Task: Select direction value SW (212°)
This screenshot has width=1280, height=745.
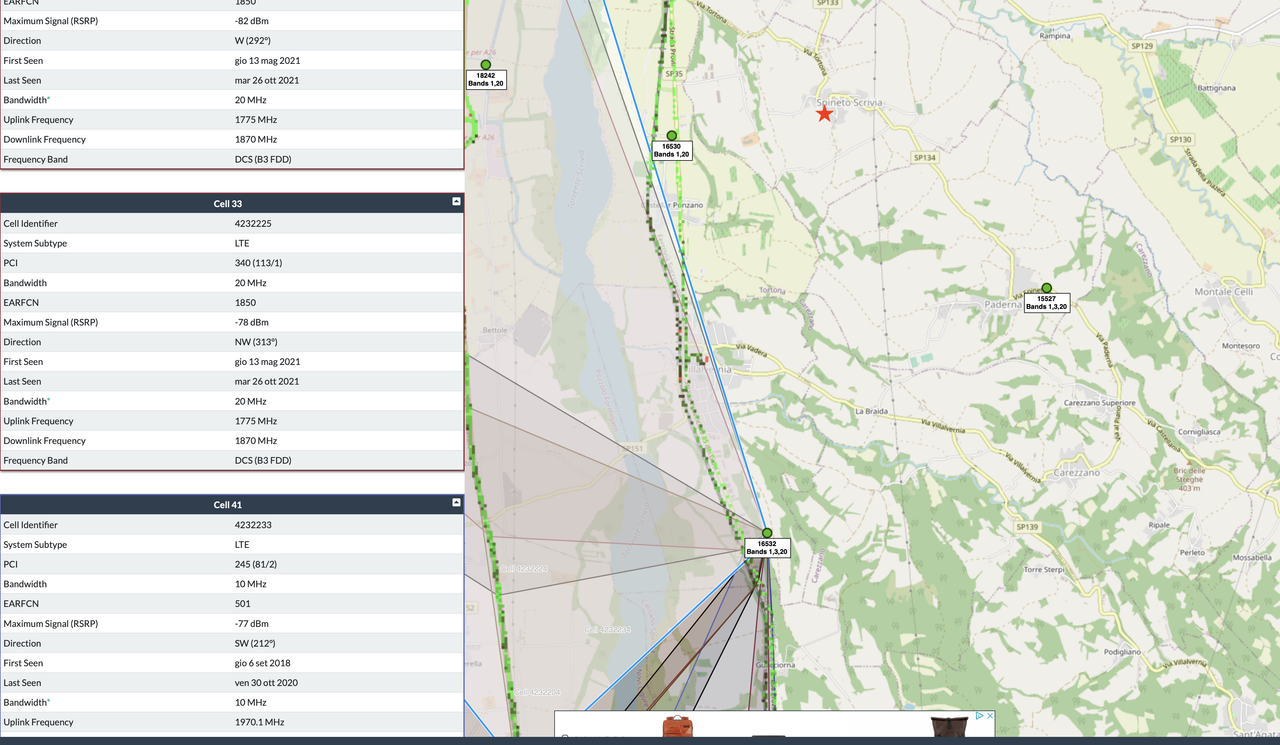Action: (255, 643)
